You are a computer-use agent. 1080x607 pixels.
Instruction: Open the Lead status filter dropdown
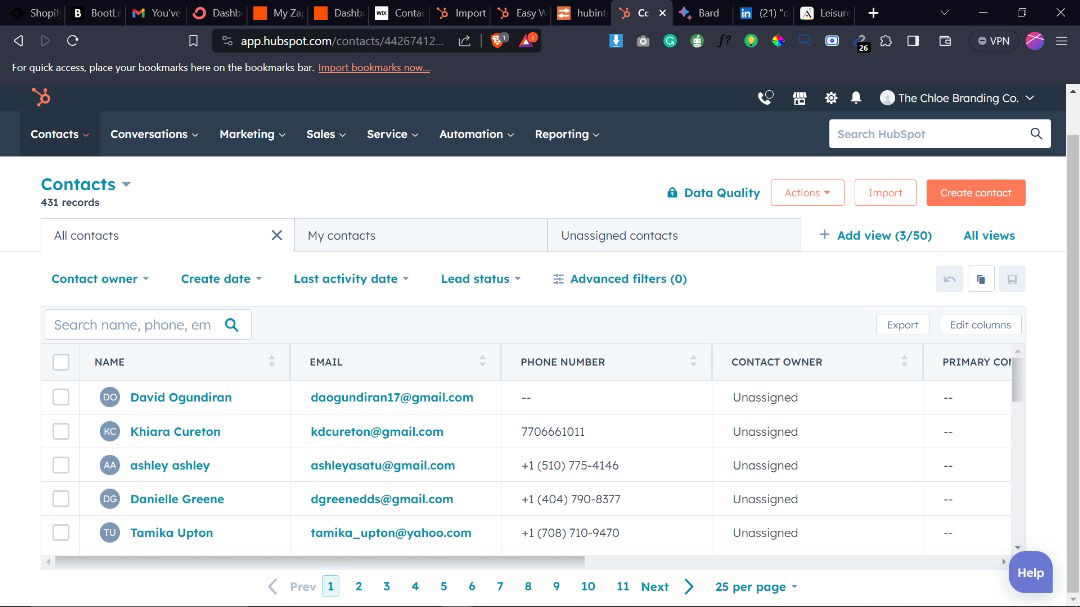coord(480,279)
